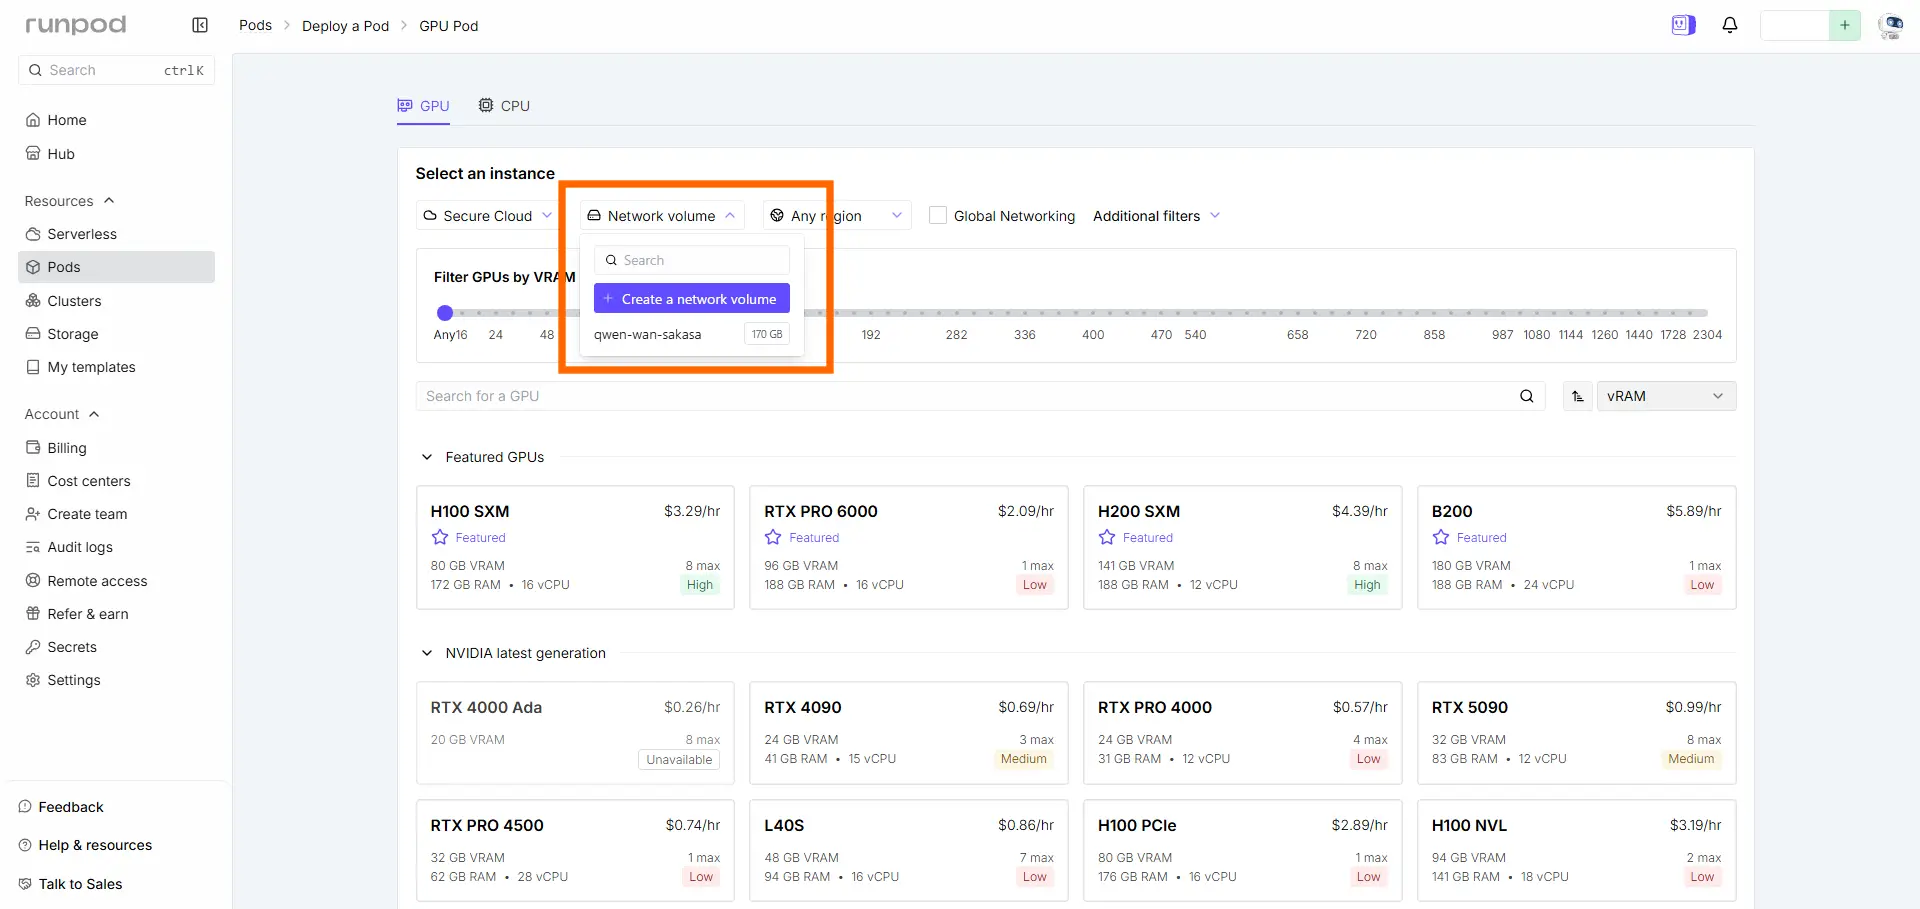1920x909 pixels.
Task: Click GPU Pod breadcrumb
Action: point(448,26)
